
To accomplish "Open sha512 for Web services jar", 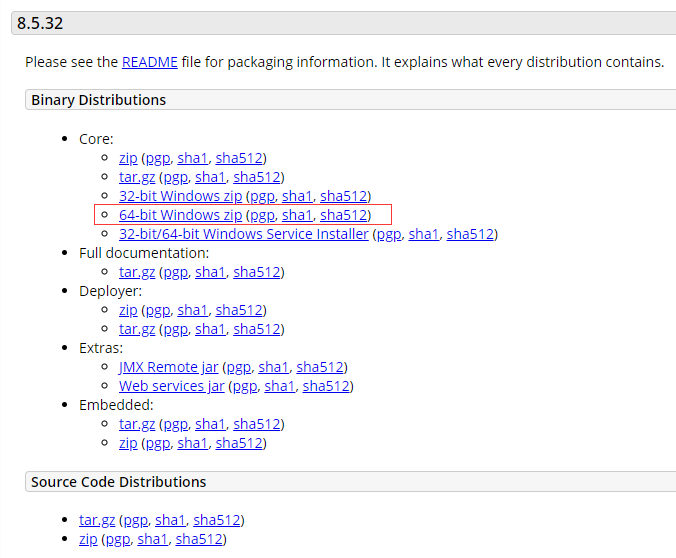I will pyautogui.click(x=326, y=386).
